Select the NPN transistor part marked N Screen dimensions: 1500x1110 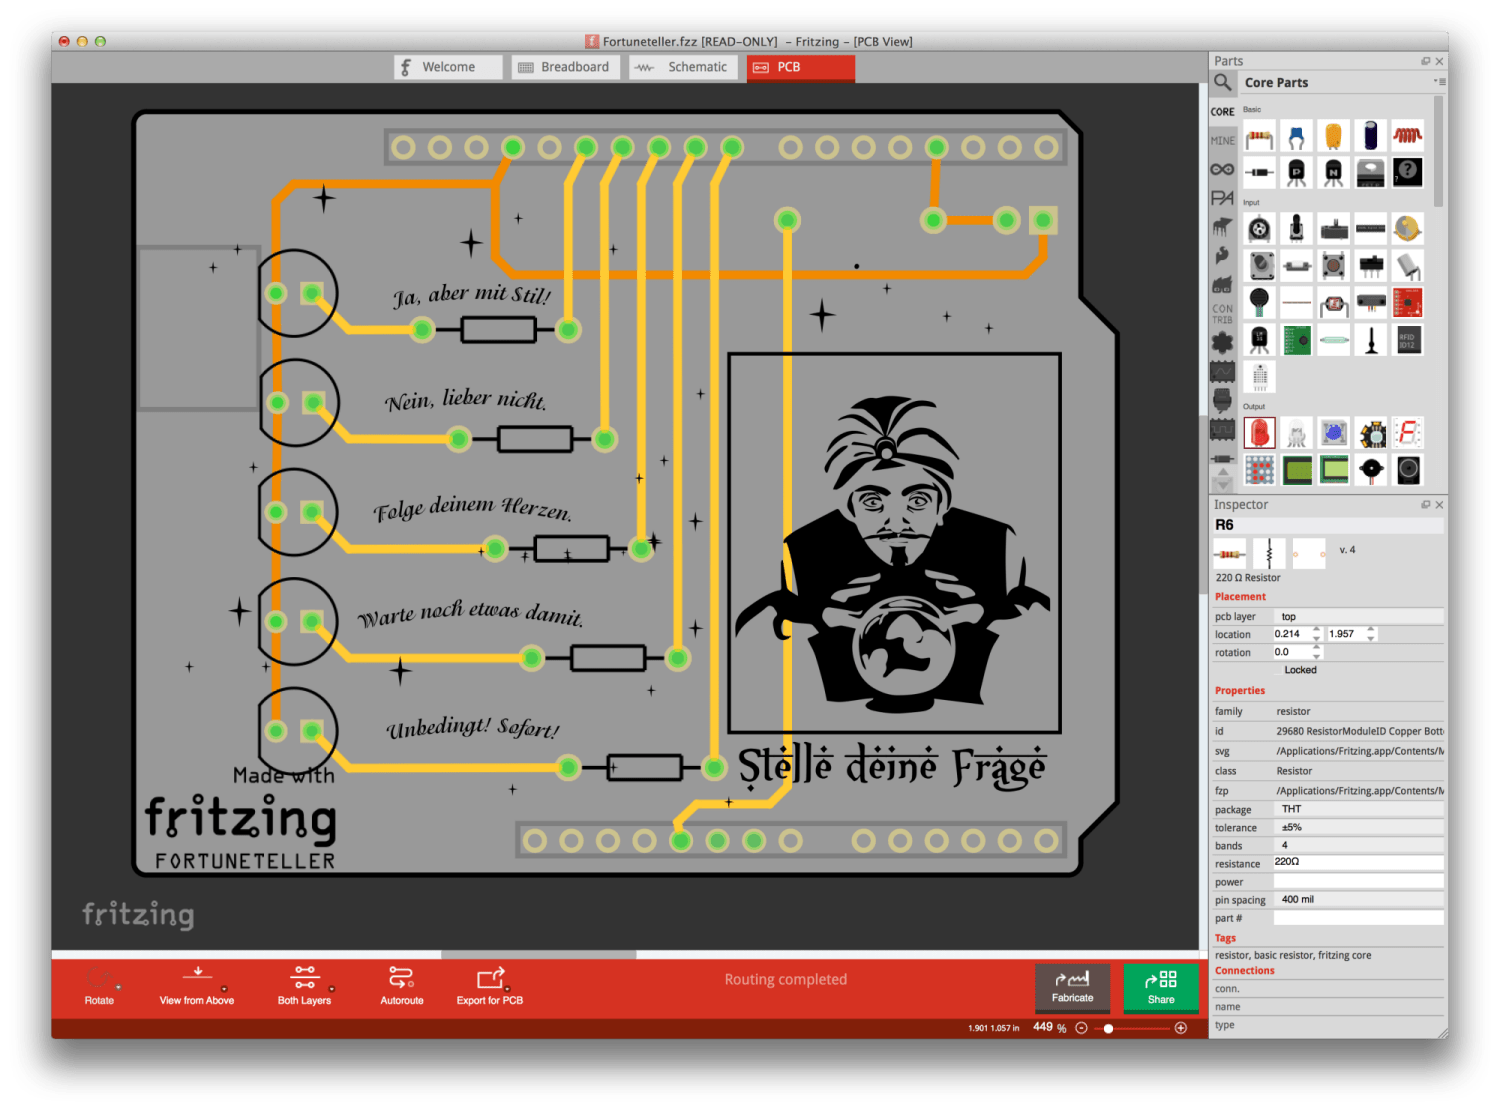pyautogui.click(x=1334, y=172)
